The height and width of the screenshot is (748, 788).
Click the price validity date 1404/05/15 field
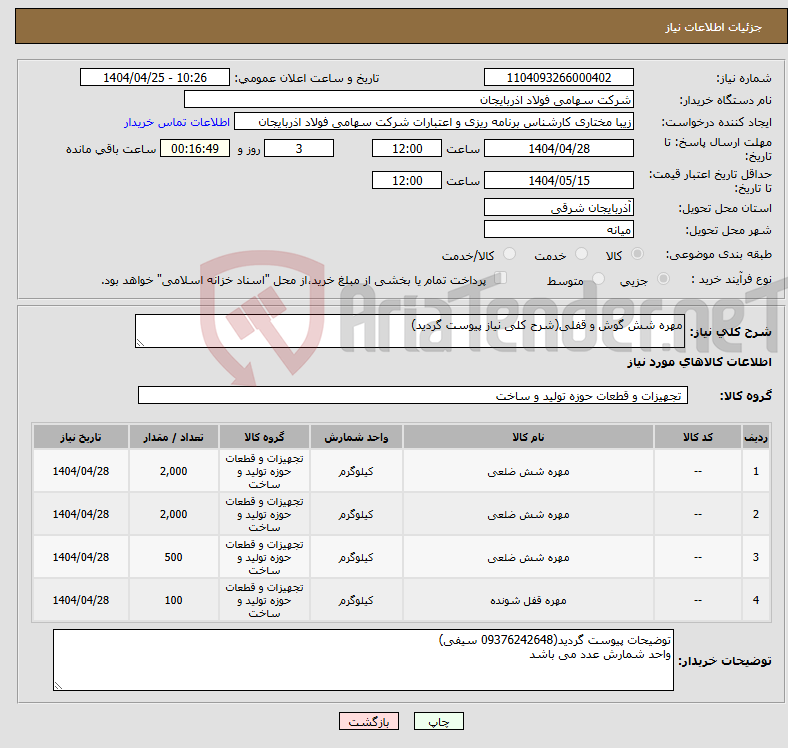[x=558, y=180]
